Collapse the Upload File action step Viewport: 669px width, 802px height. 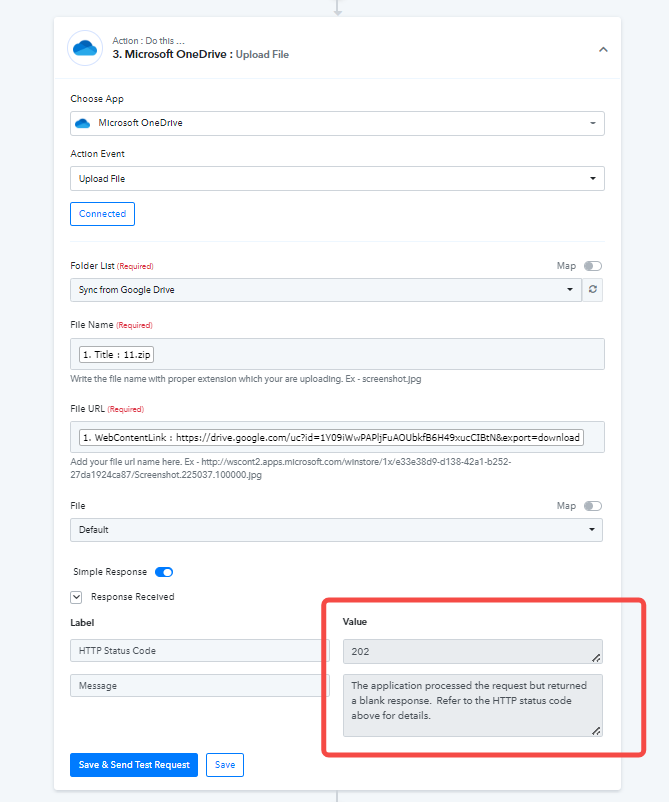pyautogui.click(x=603, y=50)
